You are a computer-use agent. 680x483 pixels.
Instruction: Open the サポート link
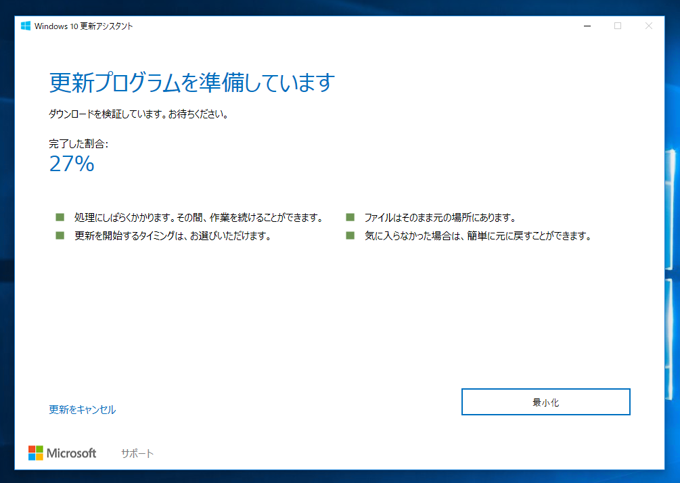pos(137,454)
